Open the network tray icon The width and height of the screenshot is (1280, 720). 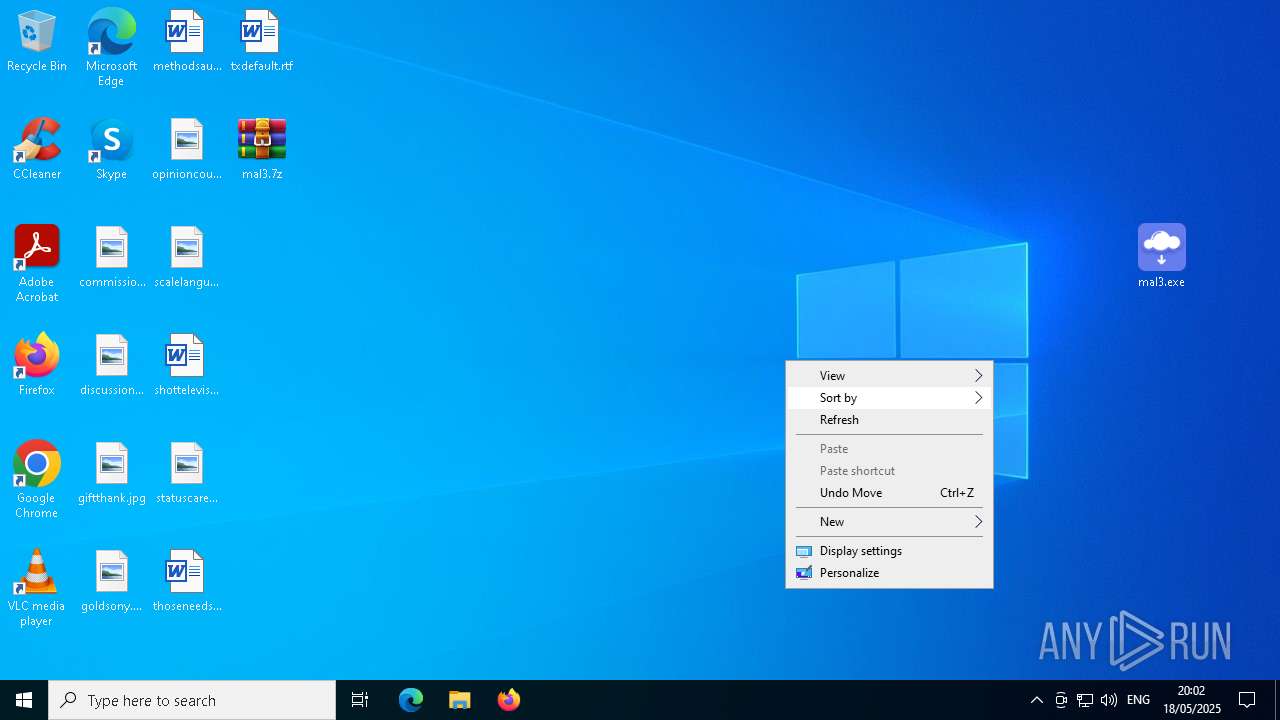pos(1085,700)
